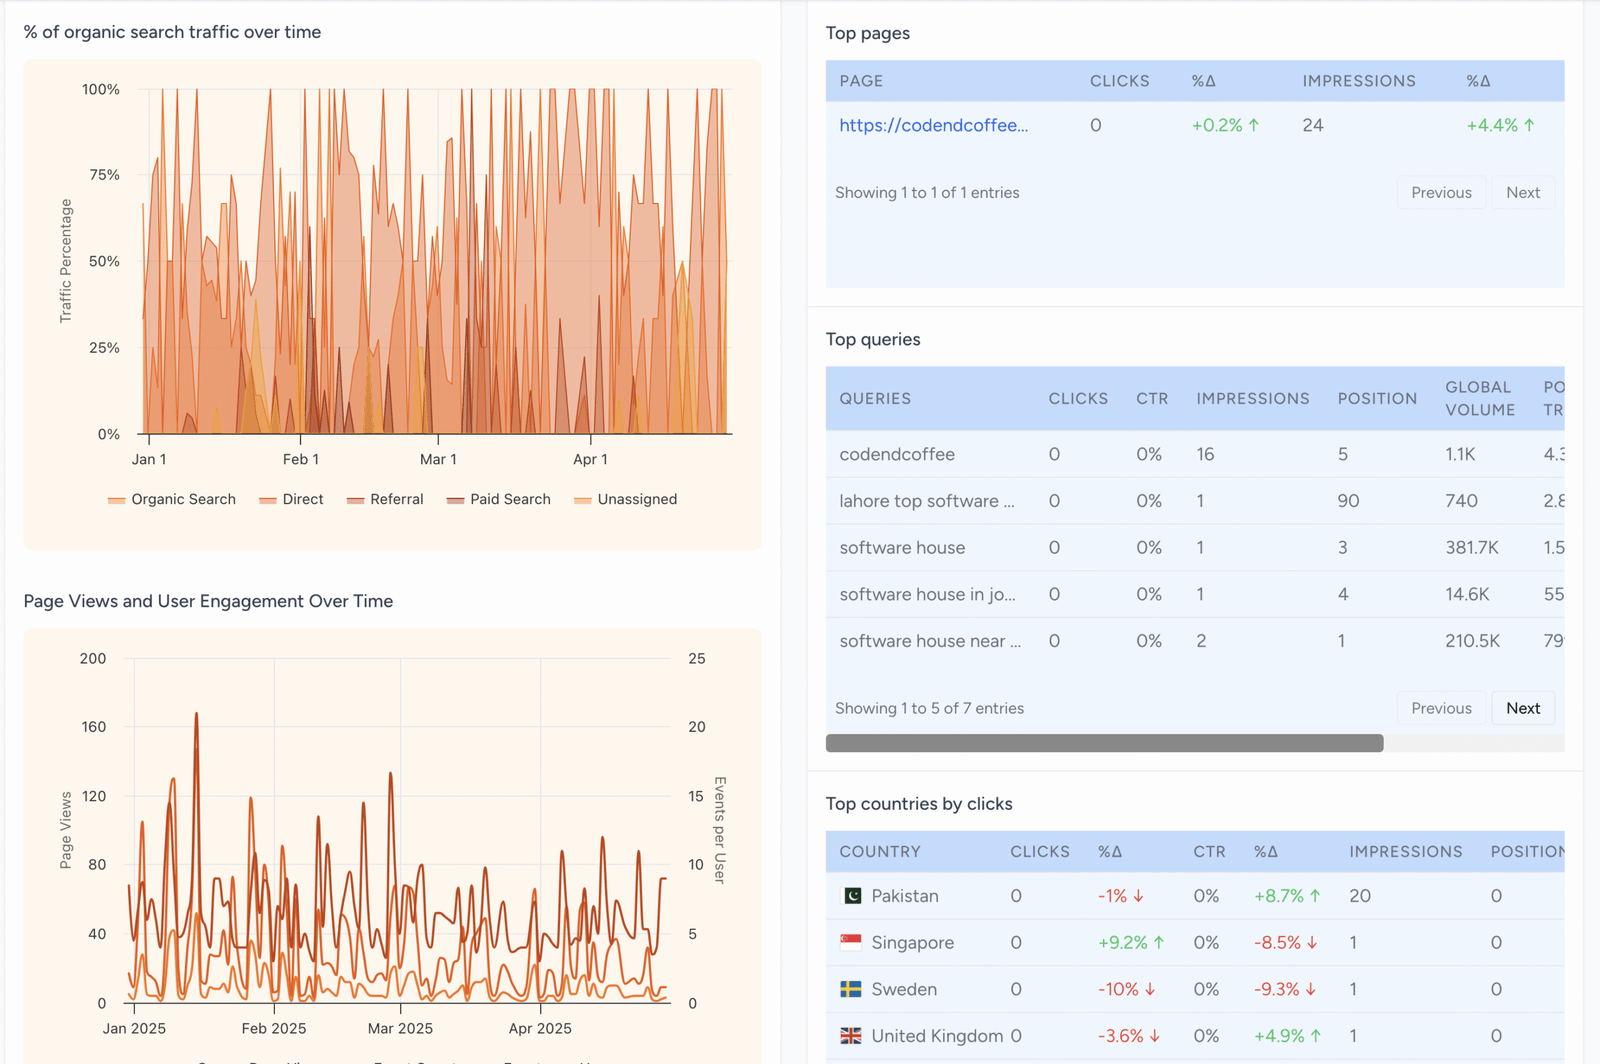Sort Top queries by IMPRESSIONS column

coord(1252,398)
